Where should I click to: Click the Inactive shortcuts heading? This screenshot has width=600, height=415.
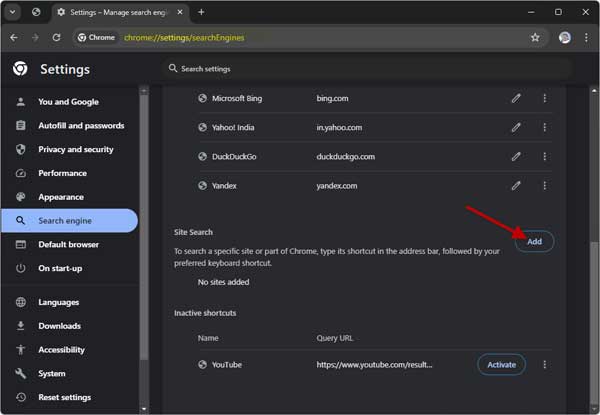point(205,313)
